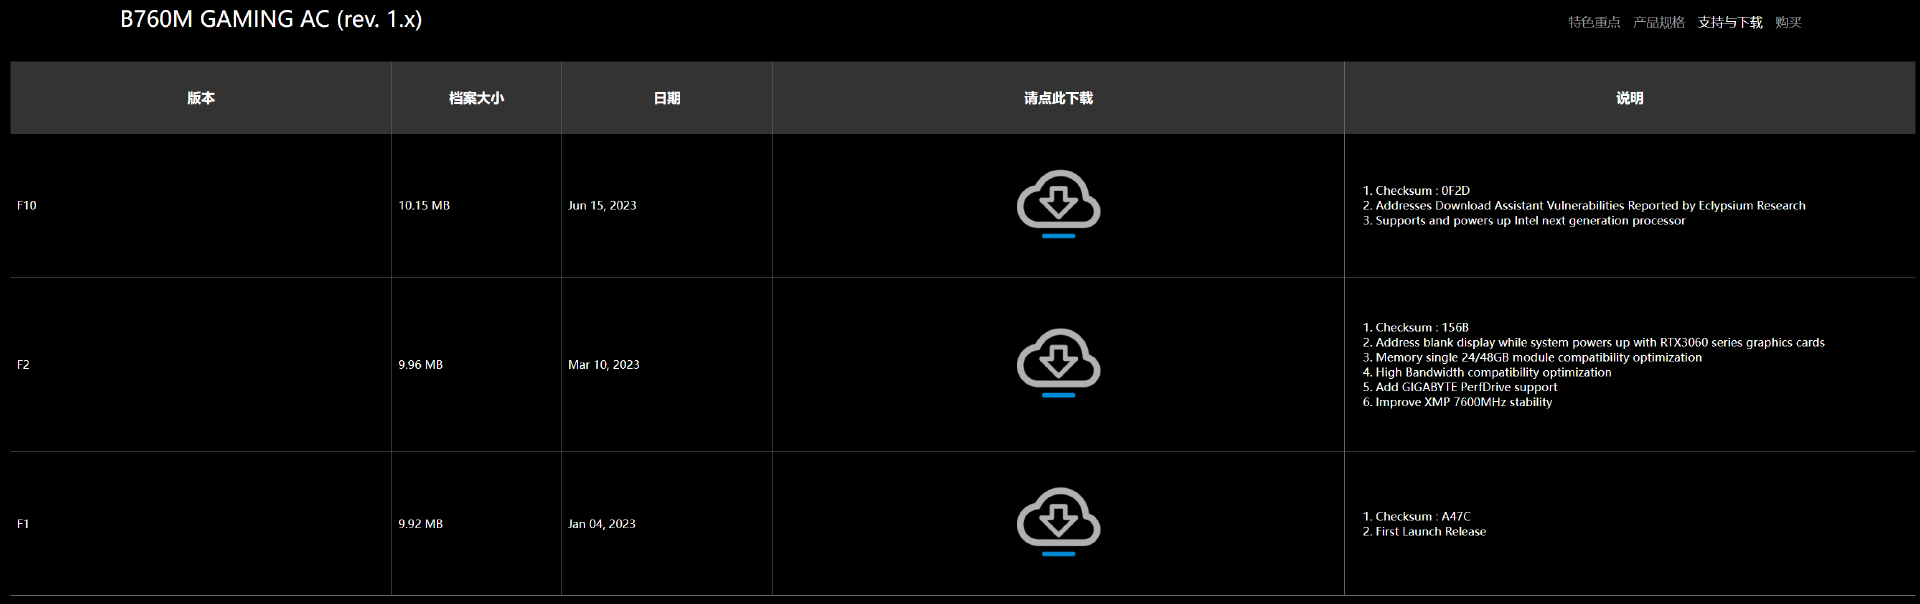1920x604 pixels.
Task: Click the B760M GAMING AC title
Action: [x=271, y=20]
